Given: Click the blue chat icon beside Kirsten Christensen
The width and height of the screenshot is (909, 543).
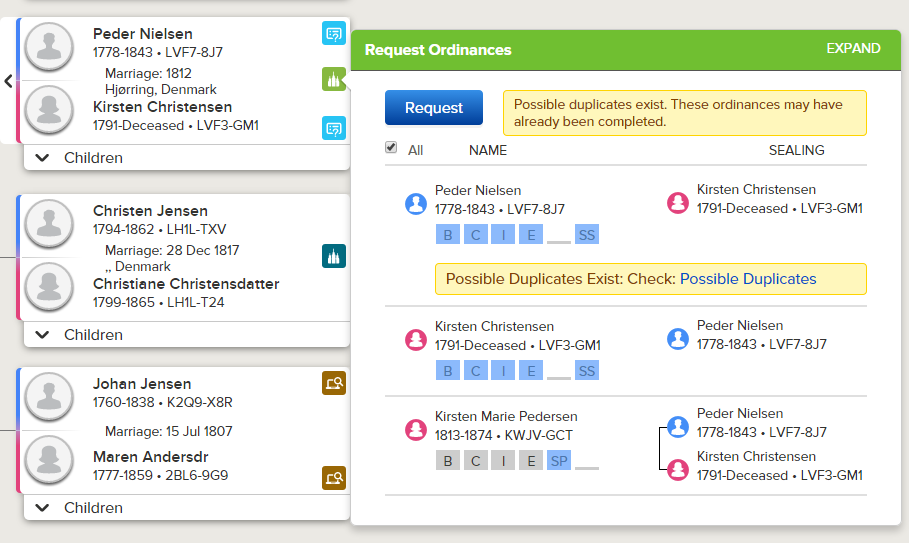Looking at the screenshot, I should pyautogui.click(x=334, y=128).
